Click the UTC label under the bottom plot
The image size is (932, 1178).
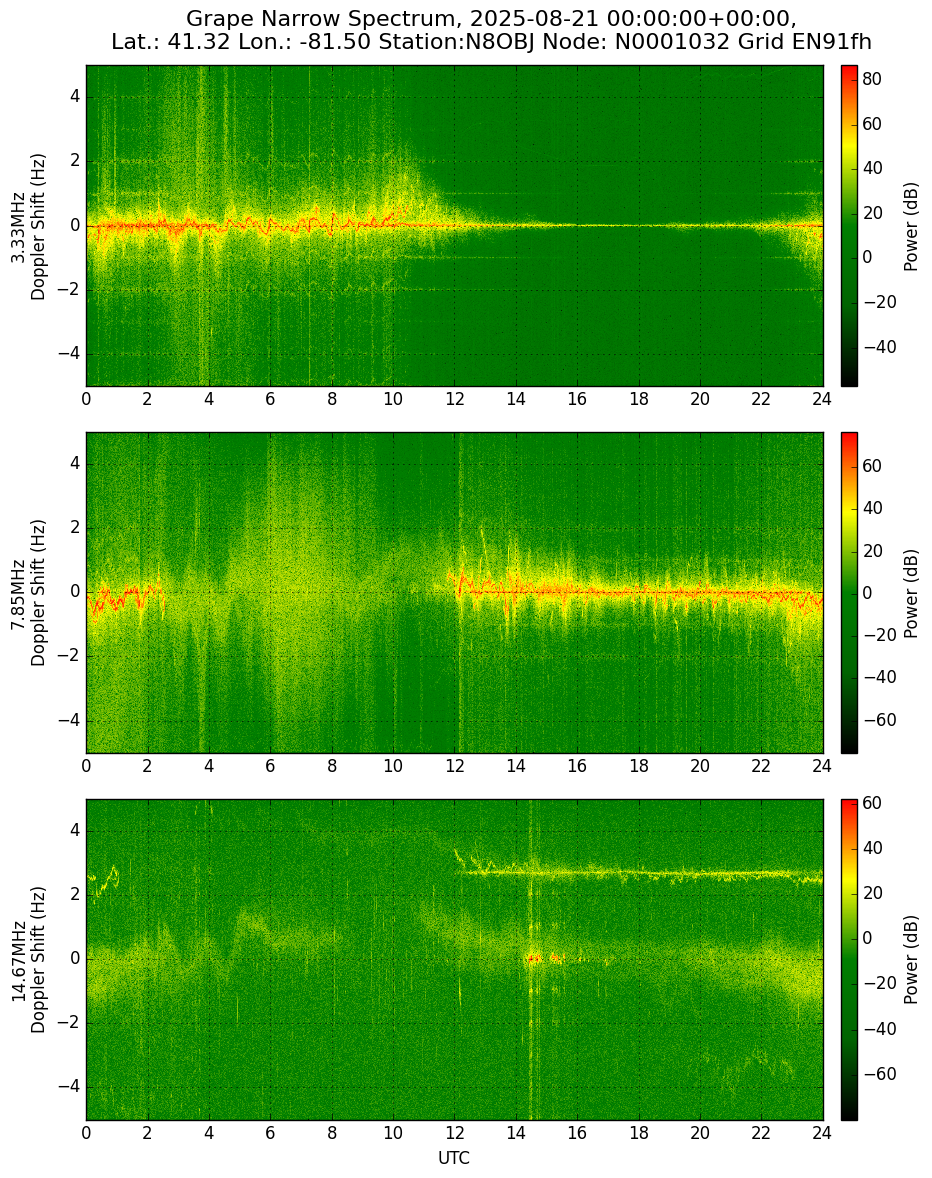(x=454, y=1158)
